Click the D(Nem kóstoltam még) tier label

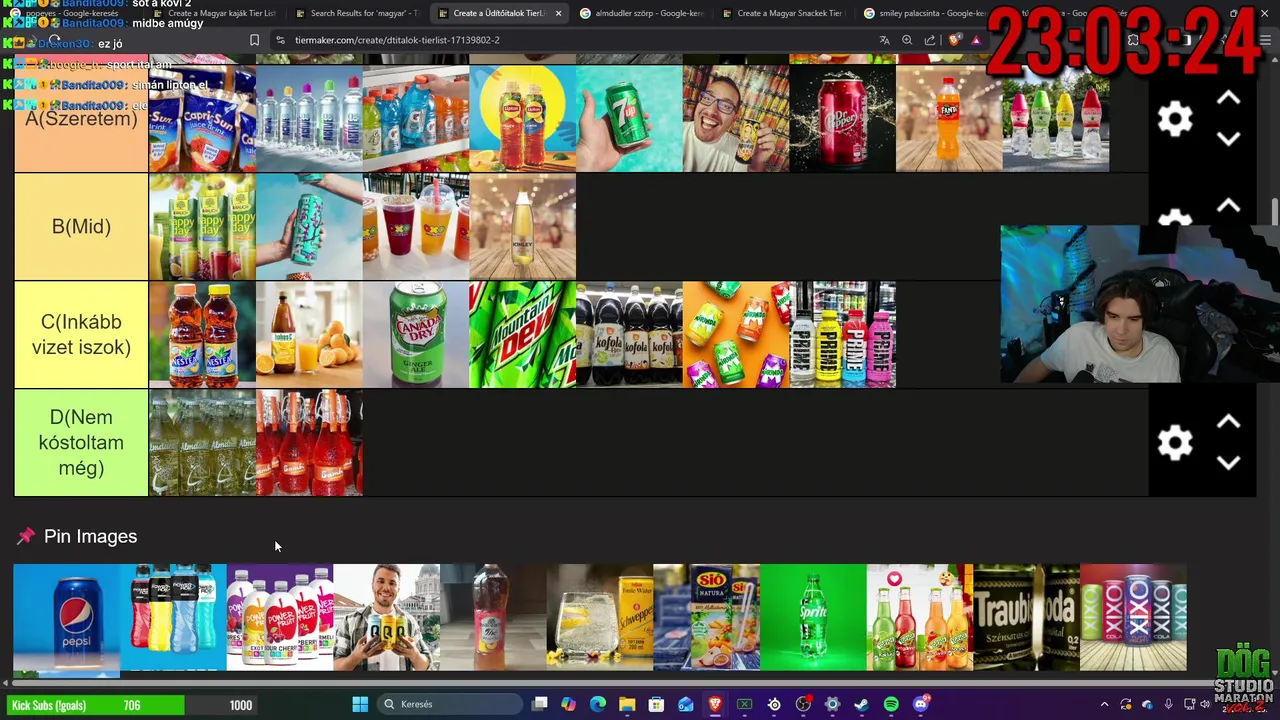[x=81, y=442]
